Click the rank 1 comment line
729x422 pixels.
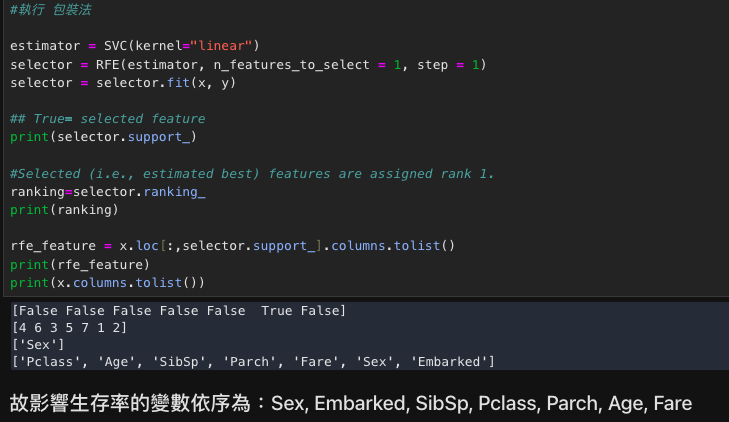(252, 174)
